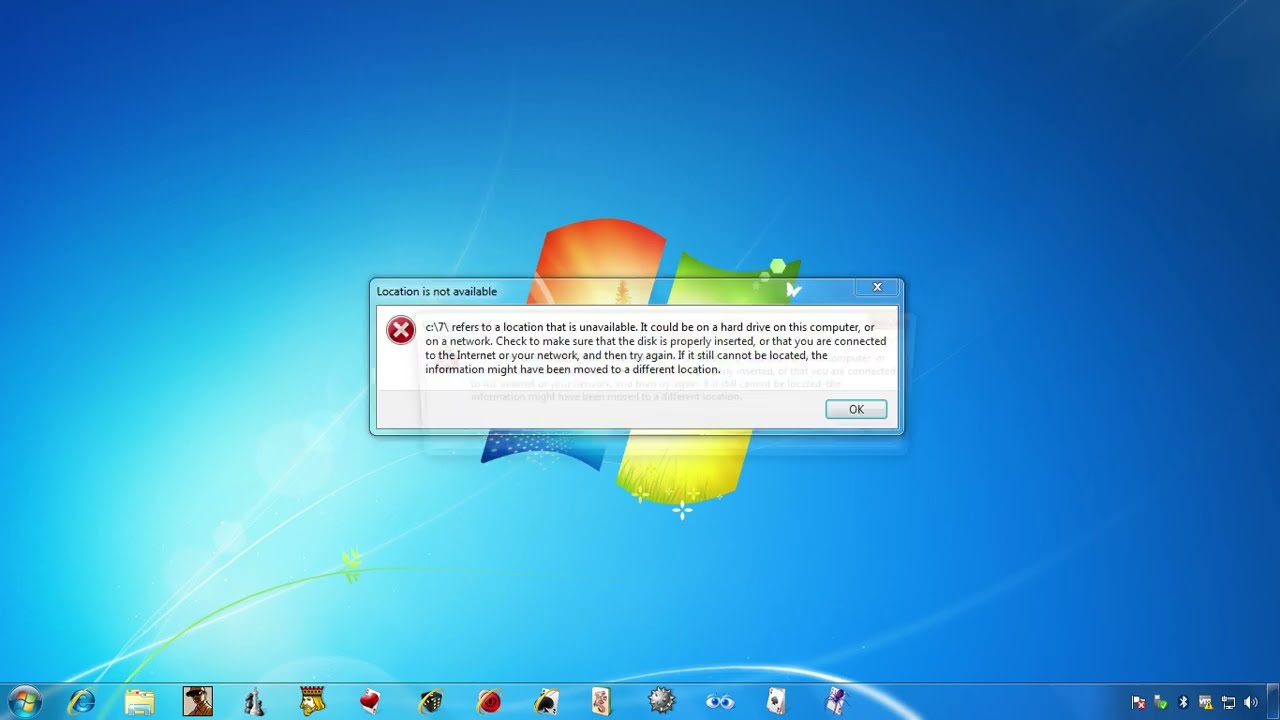The width and height of the screenshot is (1280, 720).
Task: Launch Internet Explorer from taskbar
Action: pyautogui.click(x=81, y=702)
